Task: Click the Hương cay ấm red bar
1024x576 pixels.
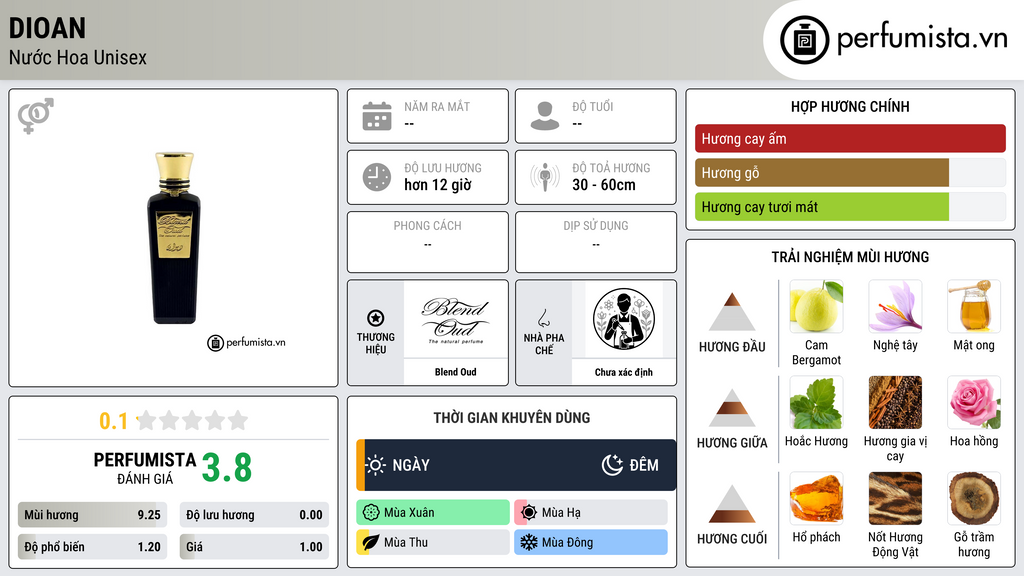Action: [x=850, y=138]
